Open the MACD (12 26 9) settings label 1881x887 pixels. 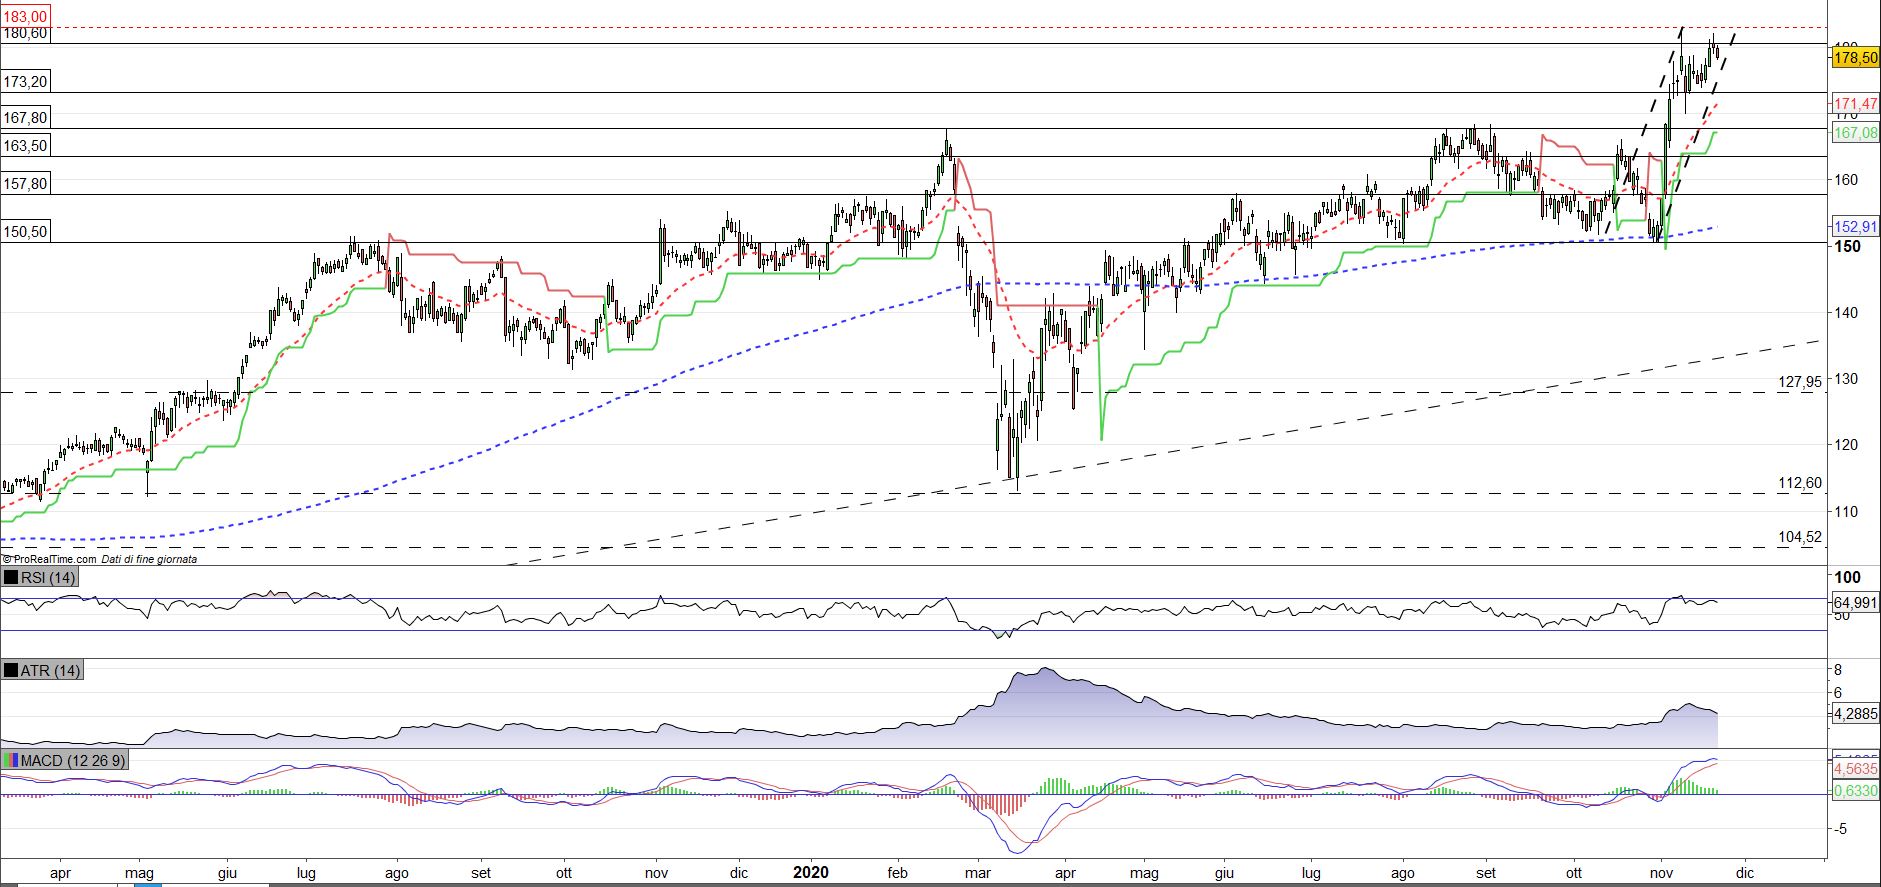(72, 761)
